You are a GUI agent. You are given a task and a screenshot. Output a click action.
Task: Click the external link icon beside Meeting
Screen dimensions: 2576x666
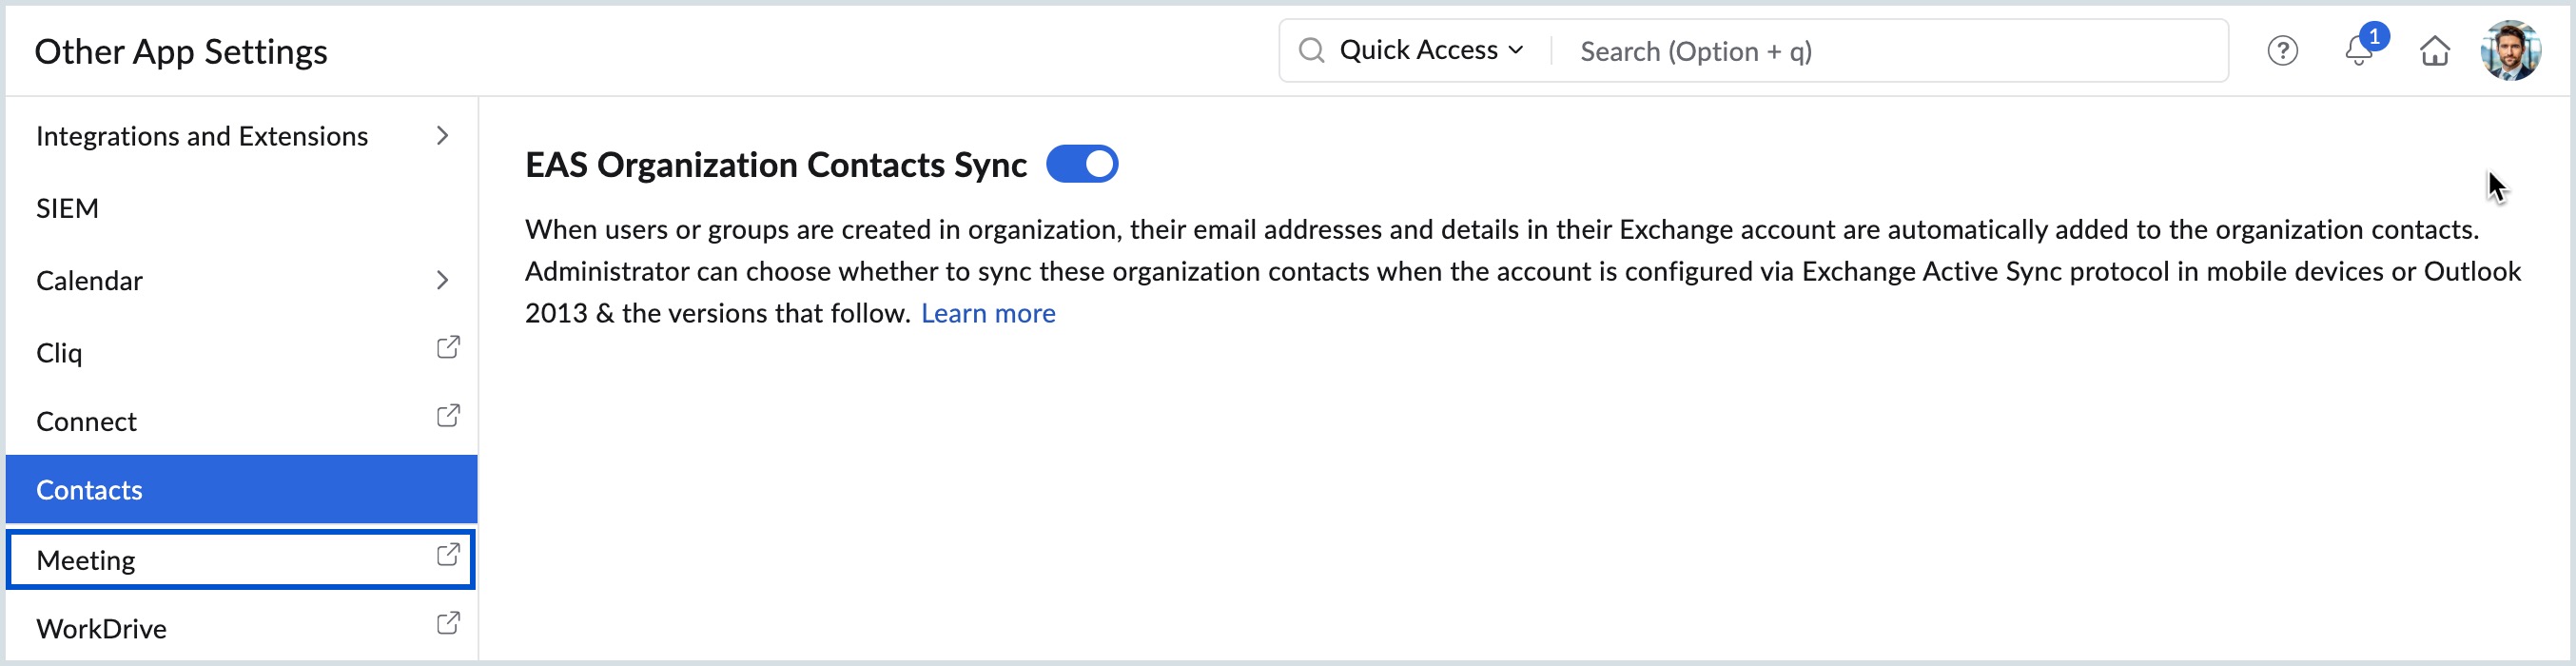pyautogui.click(x=448, y=555)
